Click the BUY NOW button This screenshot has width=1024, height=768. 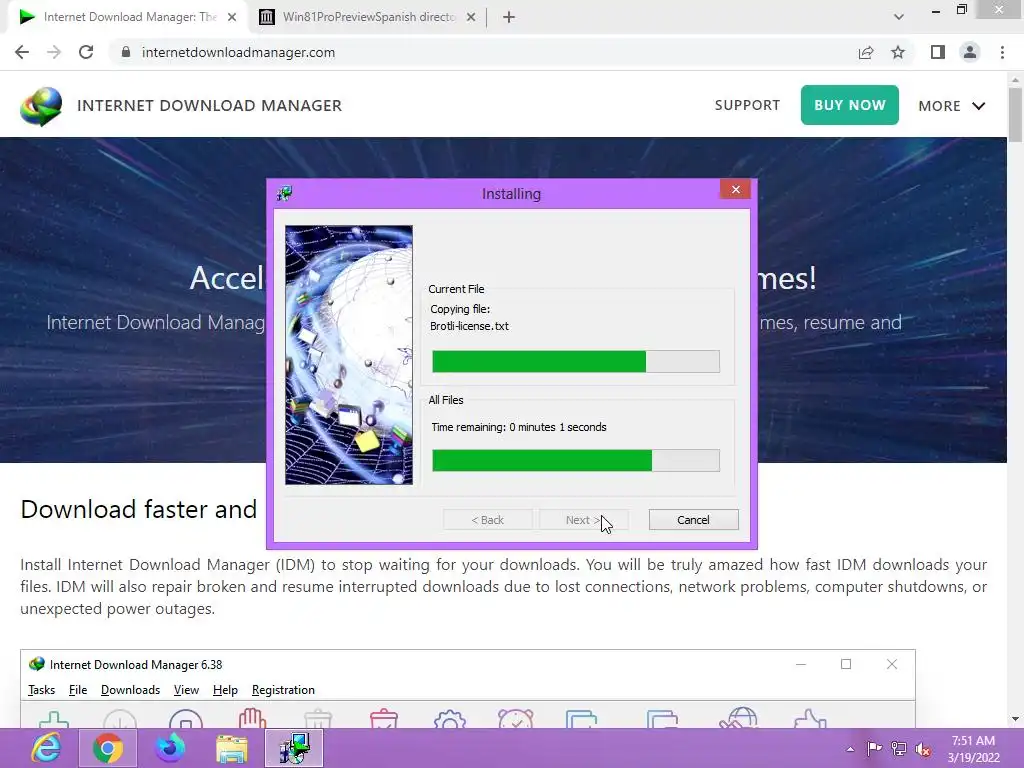click(x=850, y=105)
